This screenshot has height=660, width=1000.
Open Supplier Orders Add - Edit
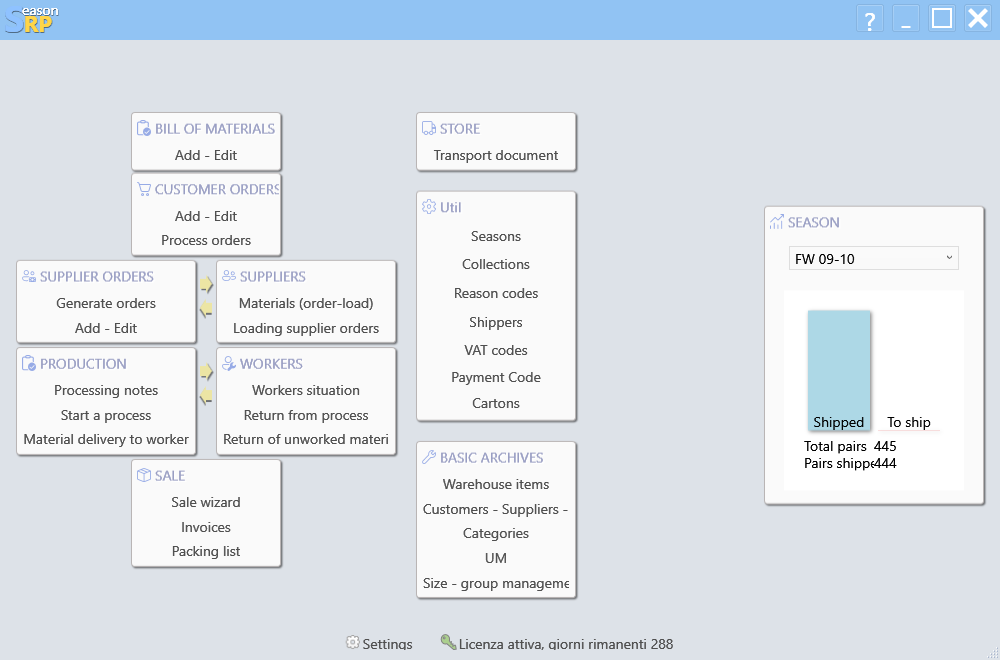coord(106,328)
